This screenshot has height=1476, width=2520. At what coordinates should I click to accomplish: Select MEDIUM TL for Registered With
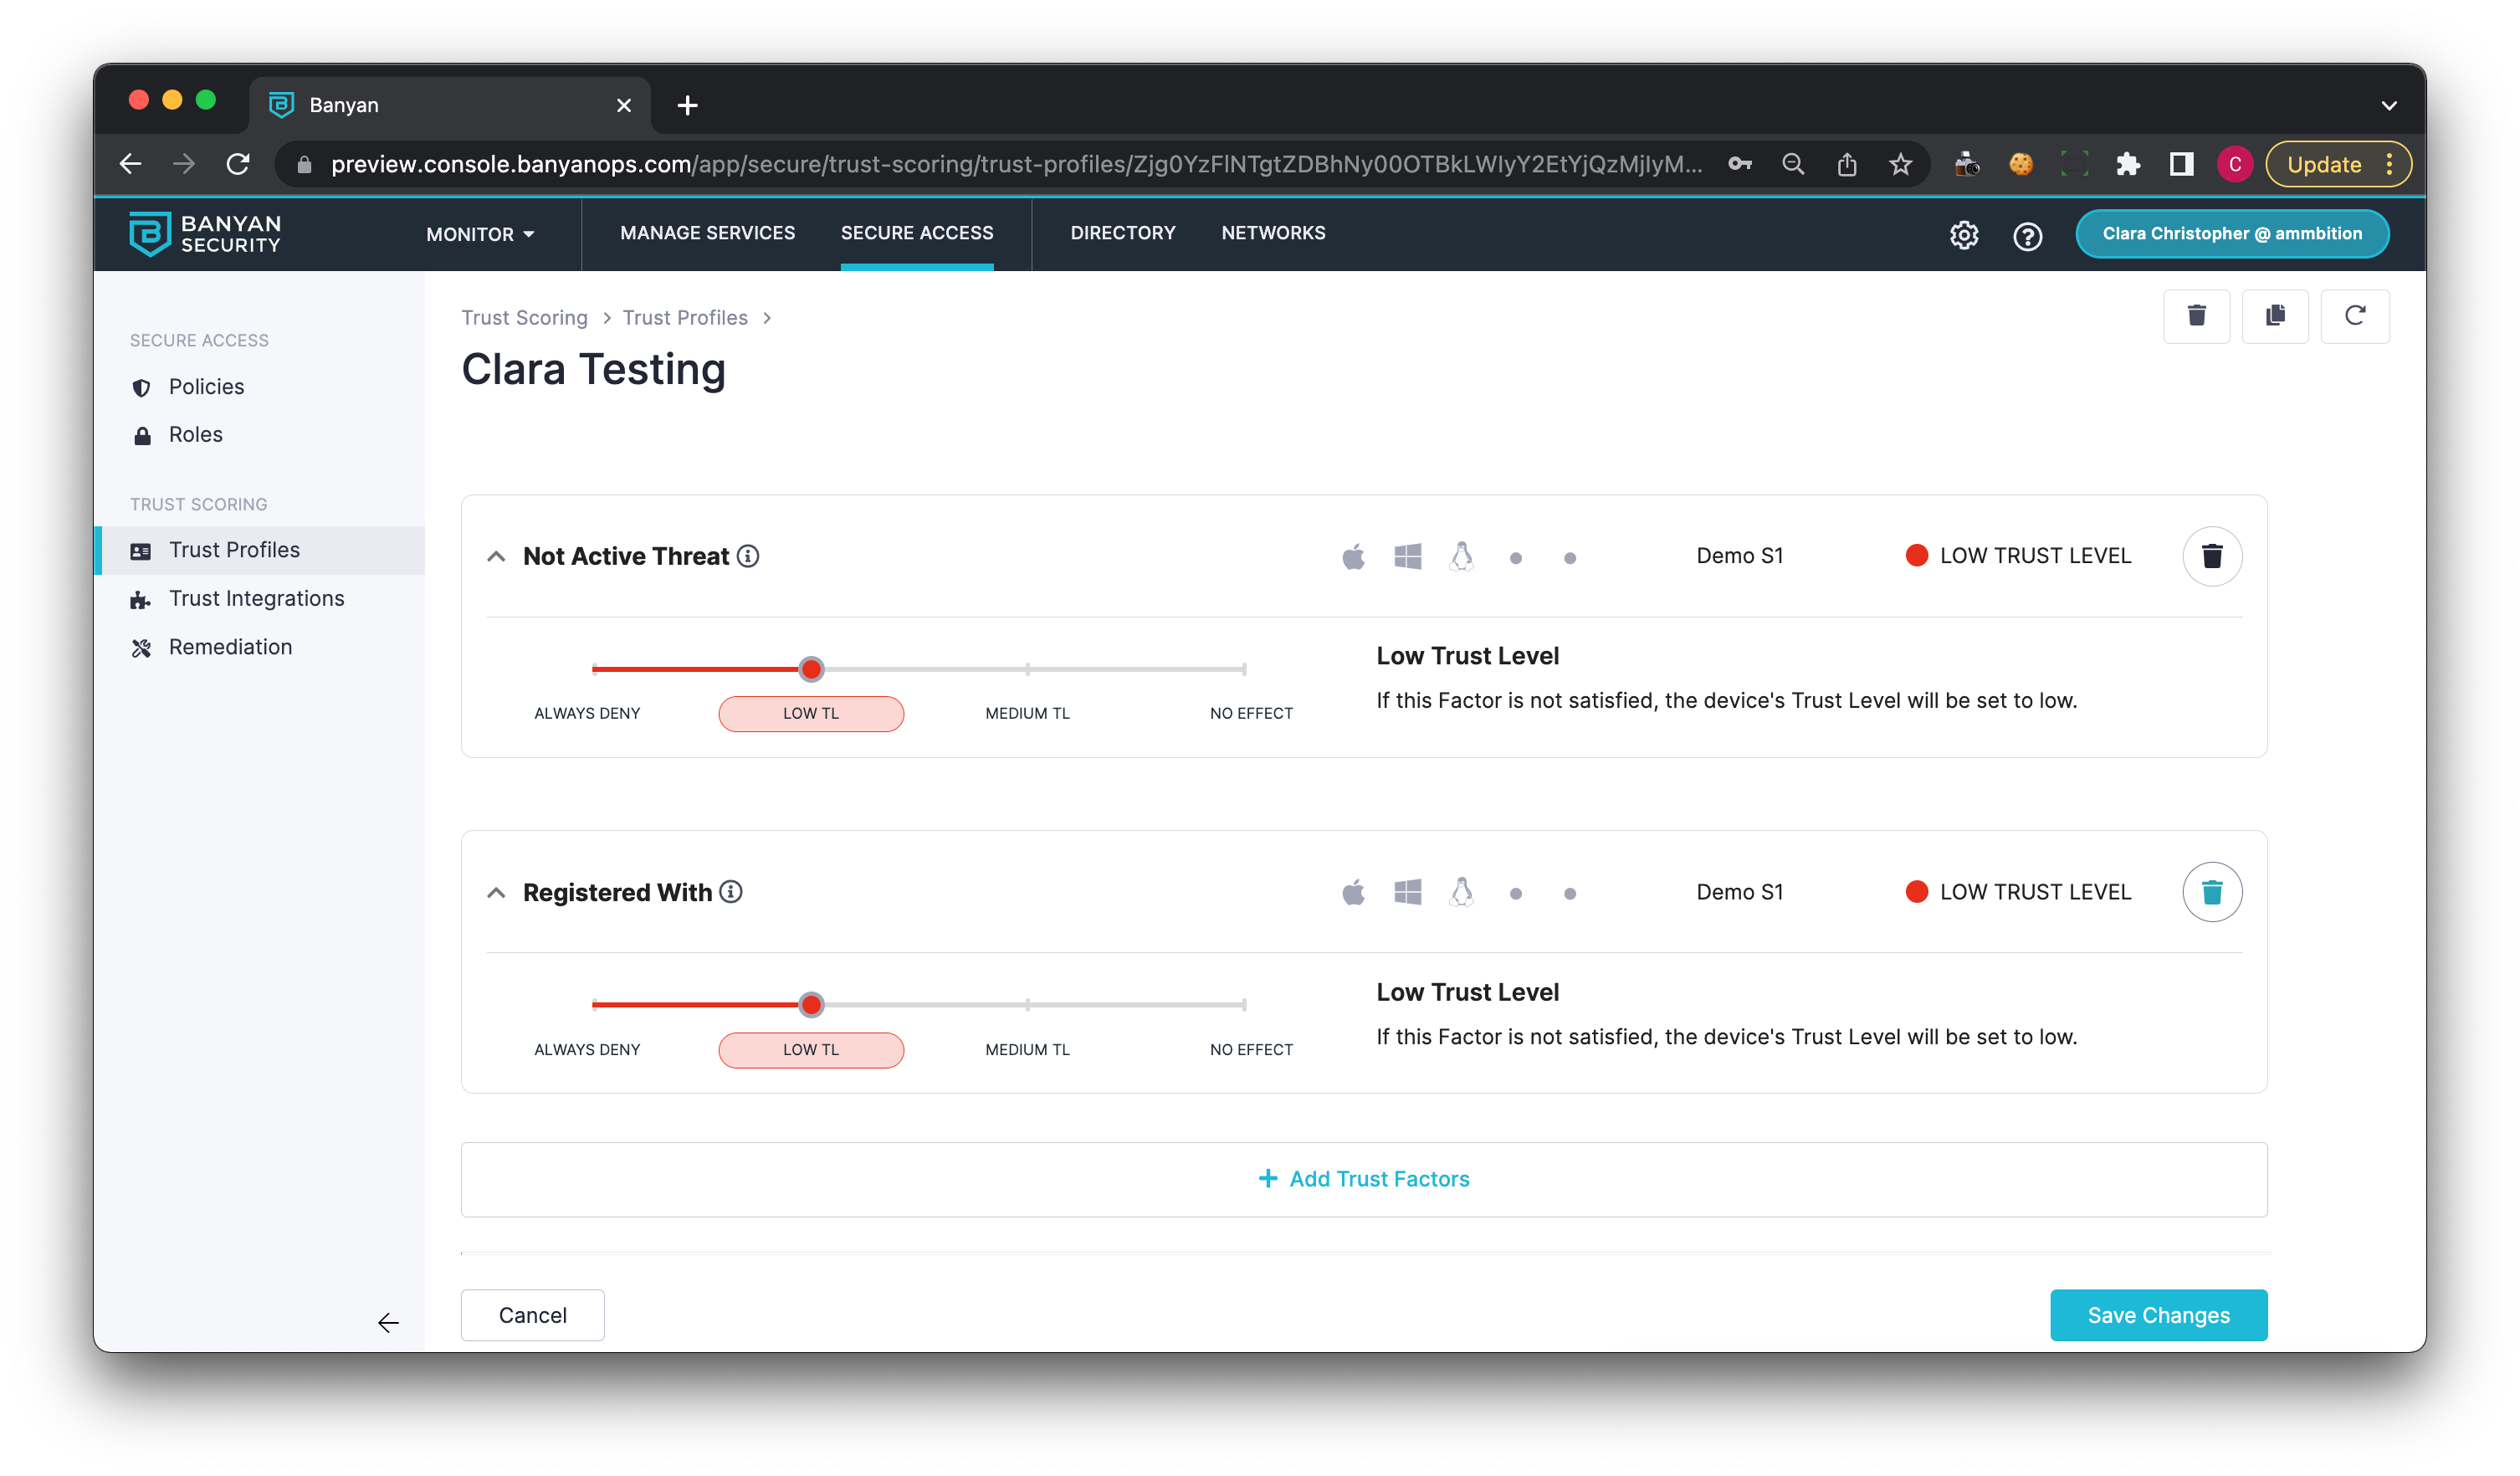1027,1049
